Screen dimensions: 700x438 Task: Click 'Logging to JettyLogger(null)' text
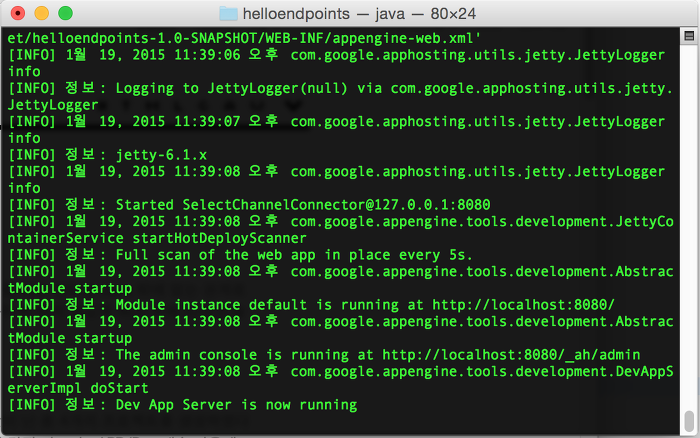(x=231, y=88)
